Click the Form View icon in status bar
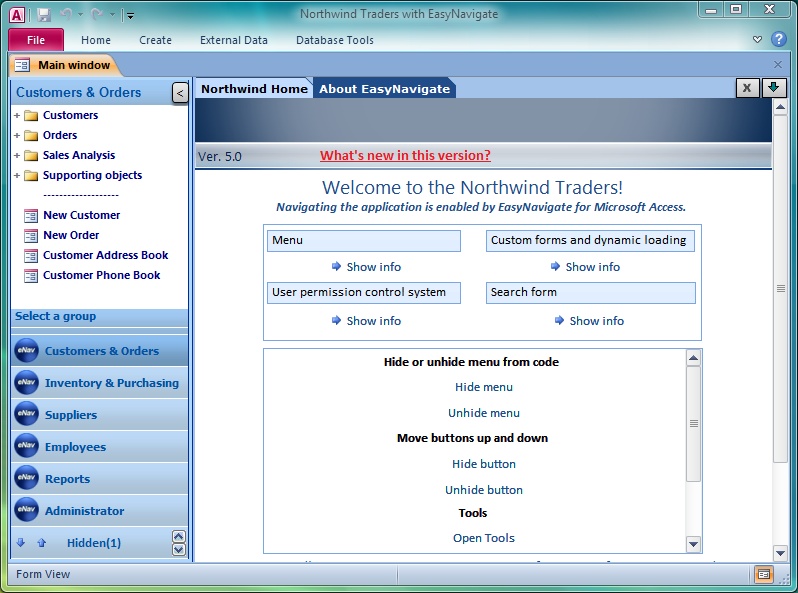798x593 pixels. point(763,574)
